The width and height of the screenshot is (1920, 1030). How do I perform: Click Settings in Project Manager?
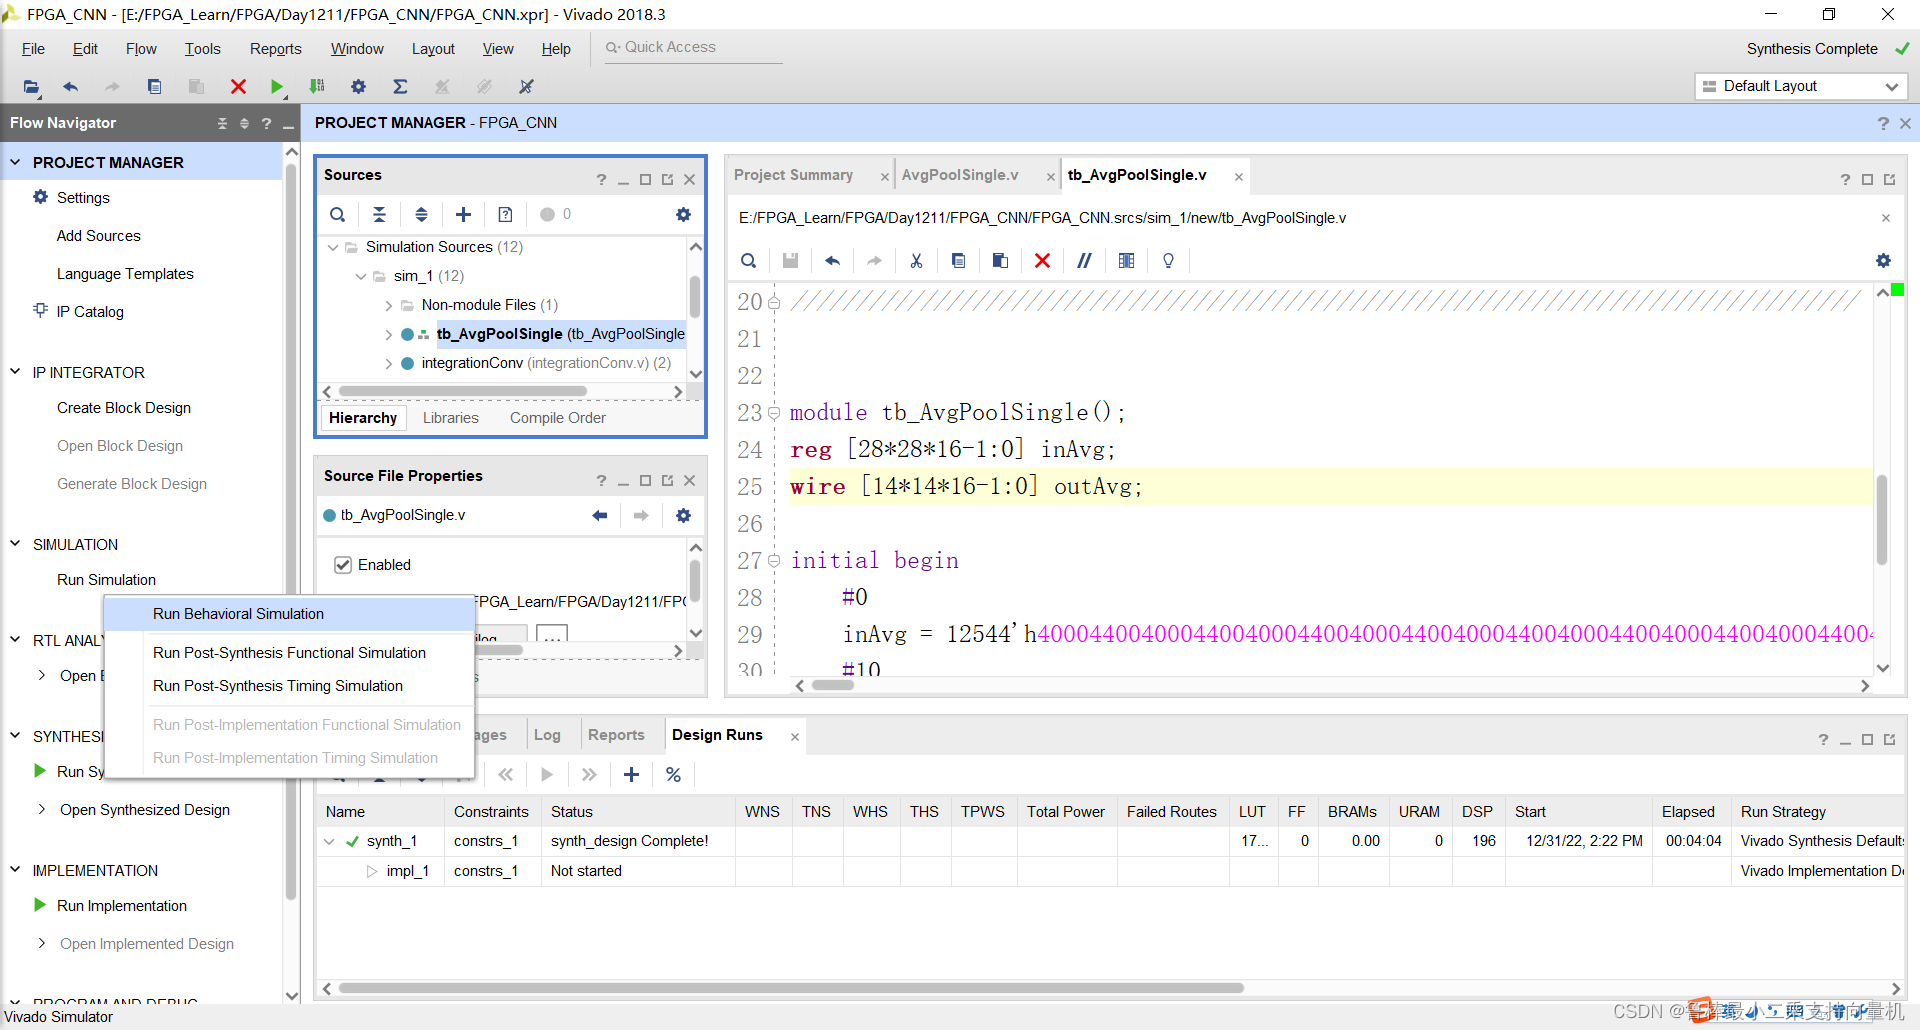click(83, 198)
